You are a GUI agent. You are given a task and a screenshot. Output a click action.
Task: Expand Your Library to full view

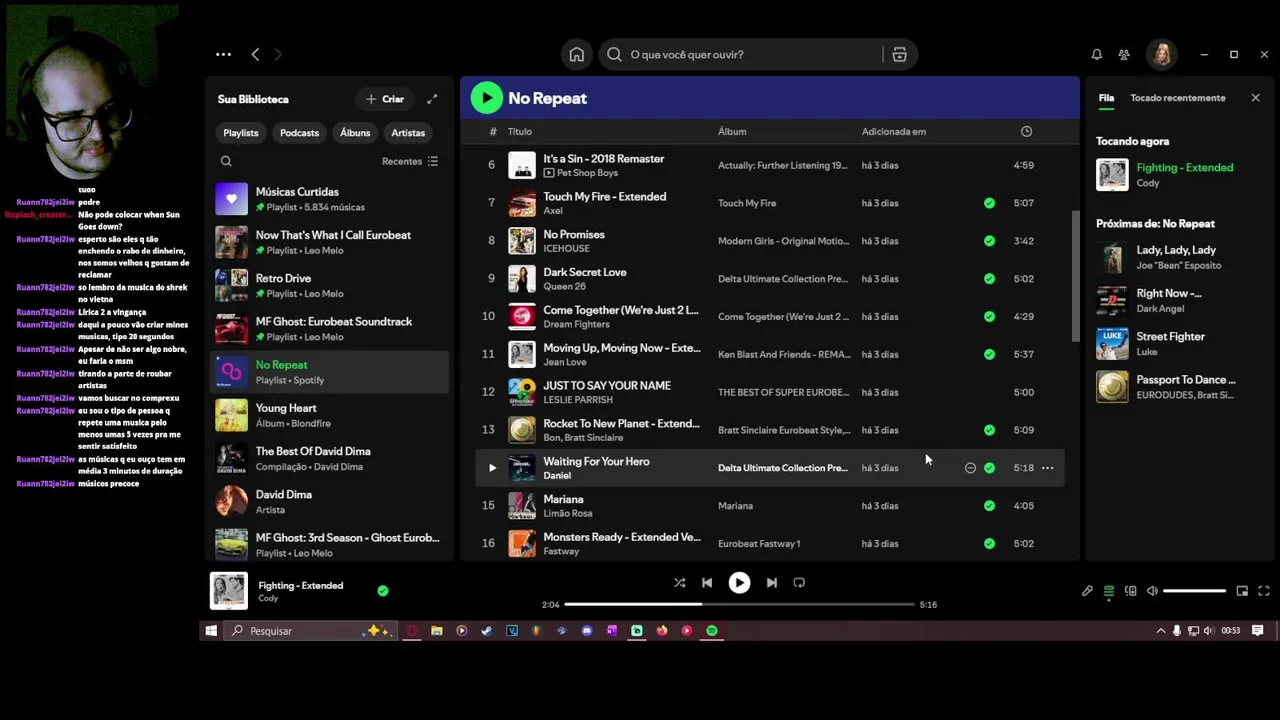click(432, 99)
